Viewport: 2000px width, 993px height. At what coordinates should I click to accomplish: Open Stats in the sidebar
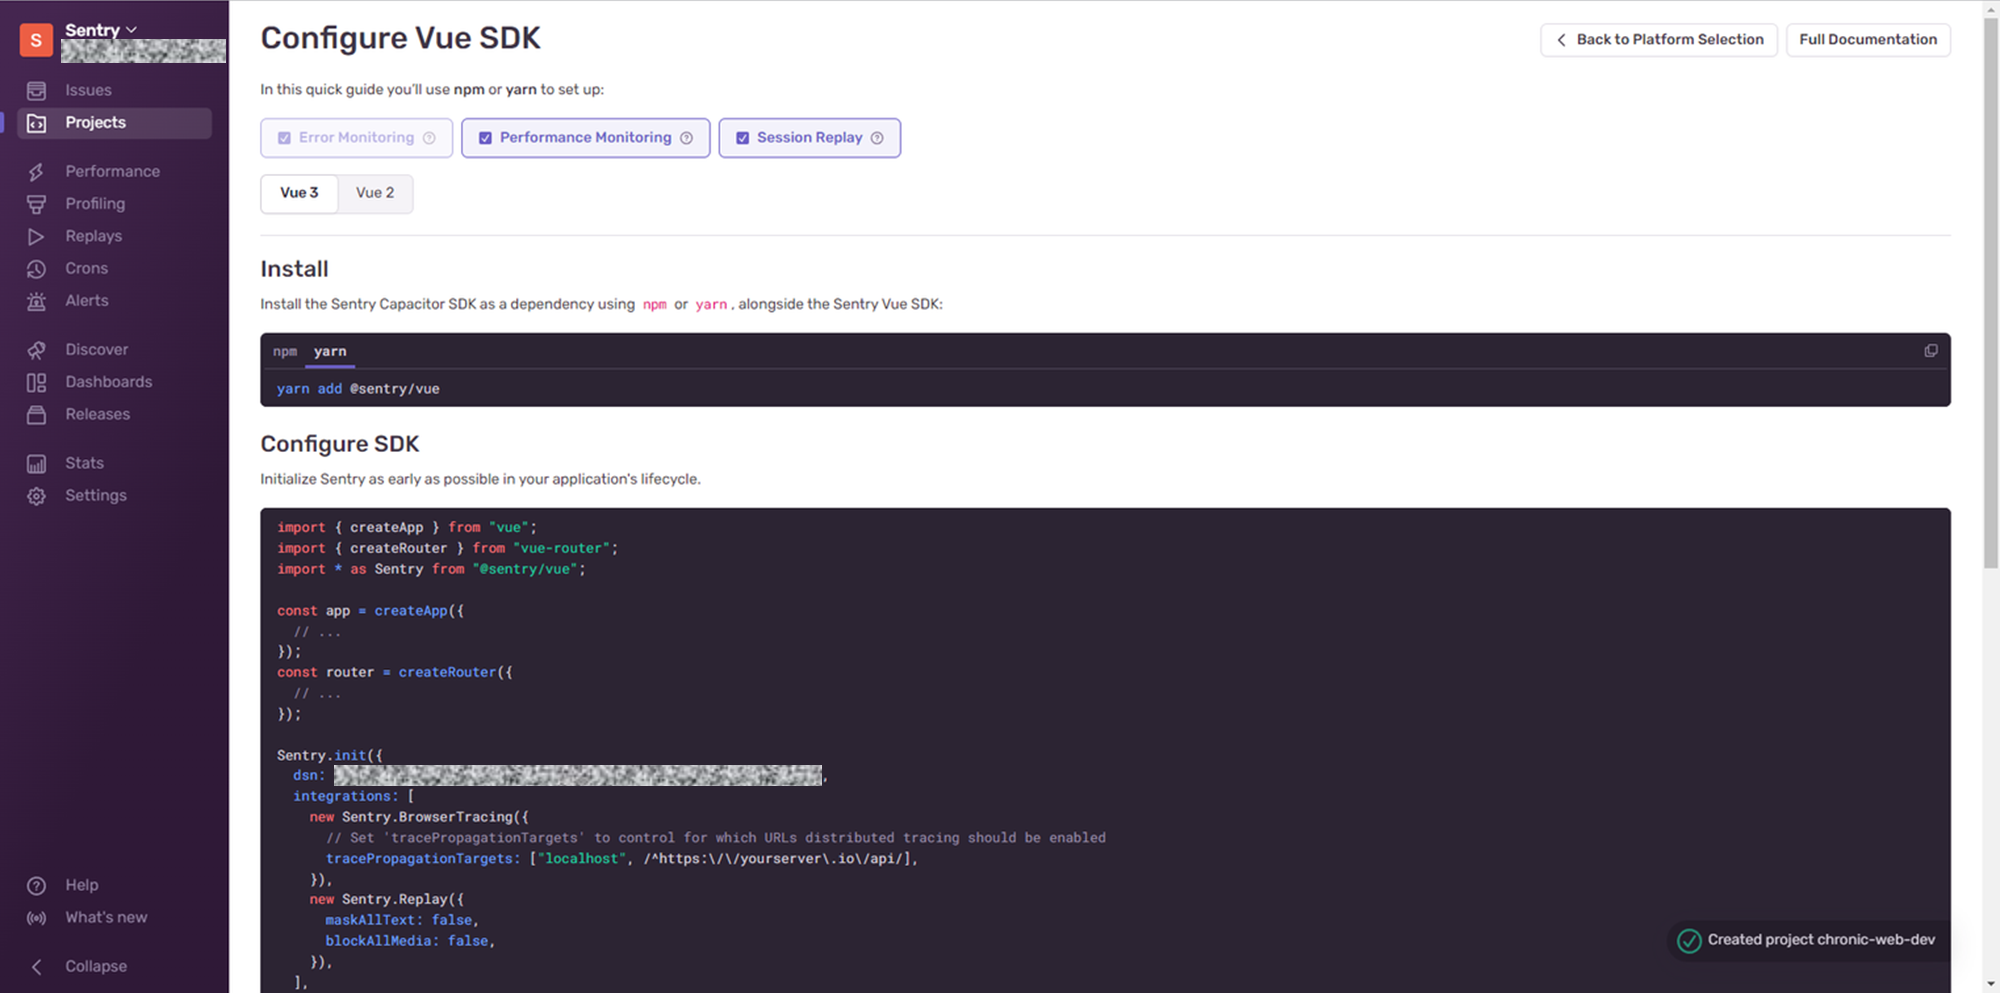[85, 463]
